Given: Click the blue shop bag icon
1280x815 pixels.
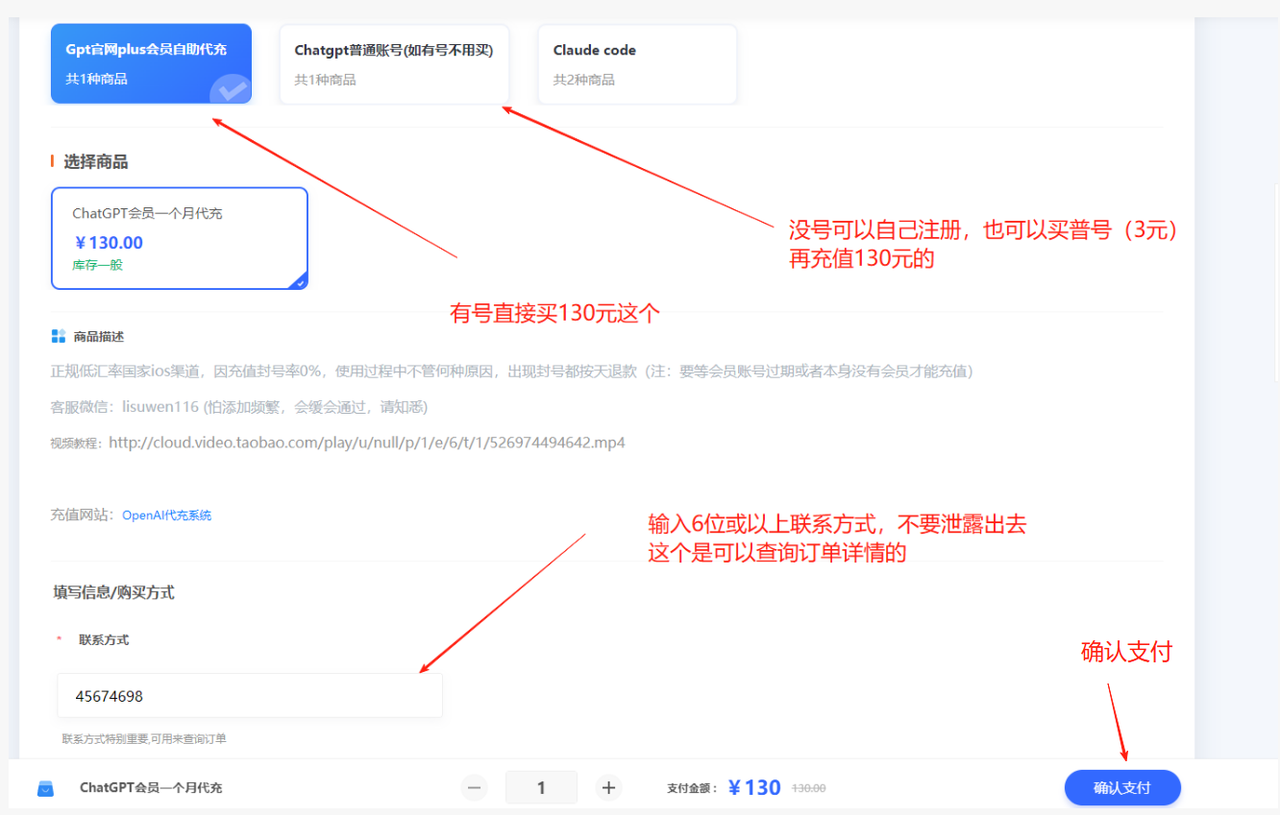Looking at the screenshot, I should [x=45, y=788].
